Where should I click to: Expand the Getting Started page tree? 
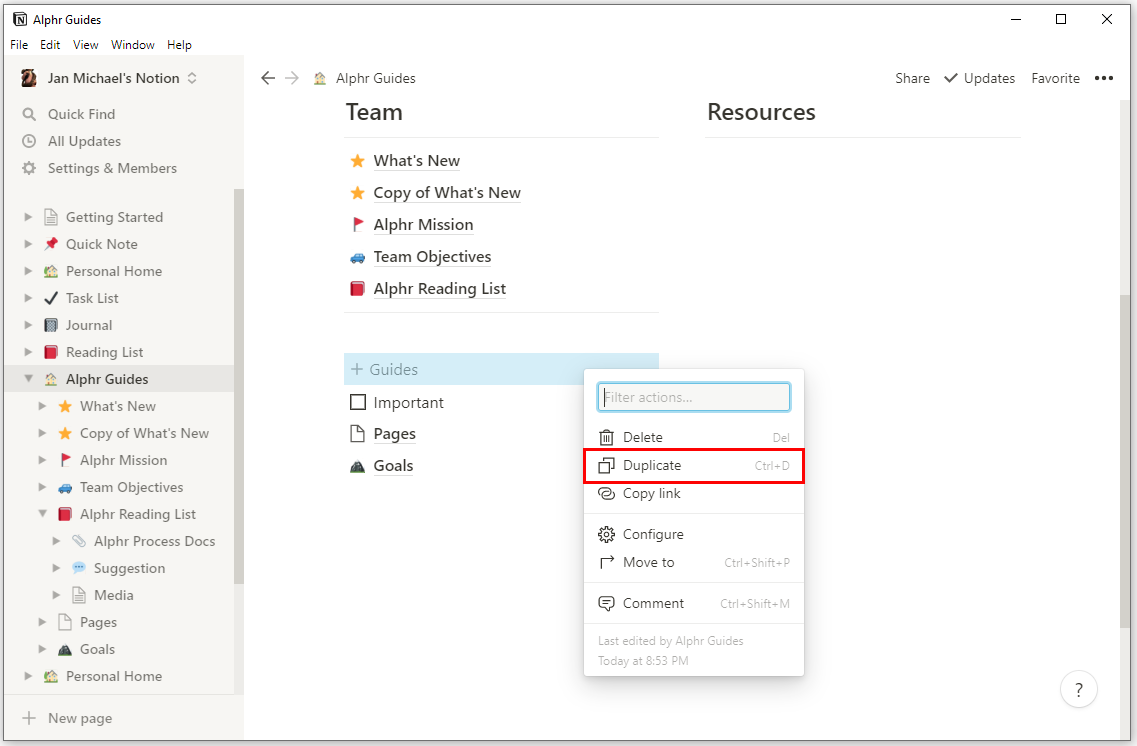[29, 217]
